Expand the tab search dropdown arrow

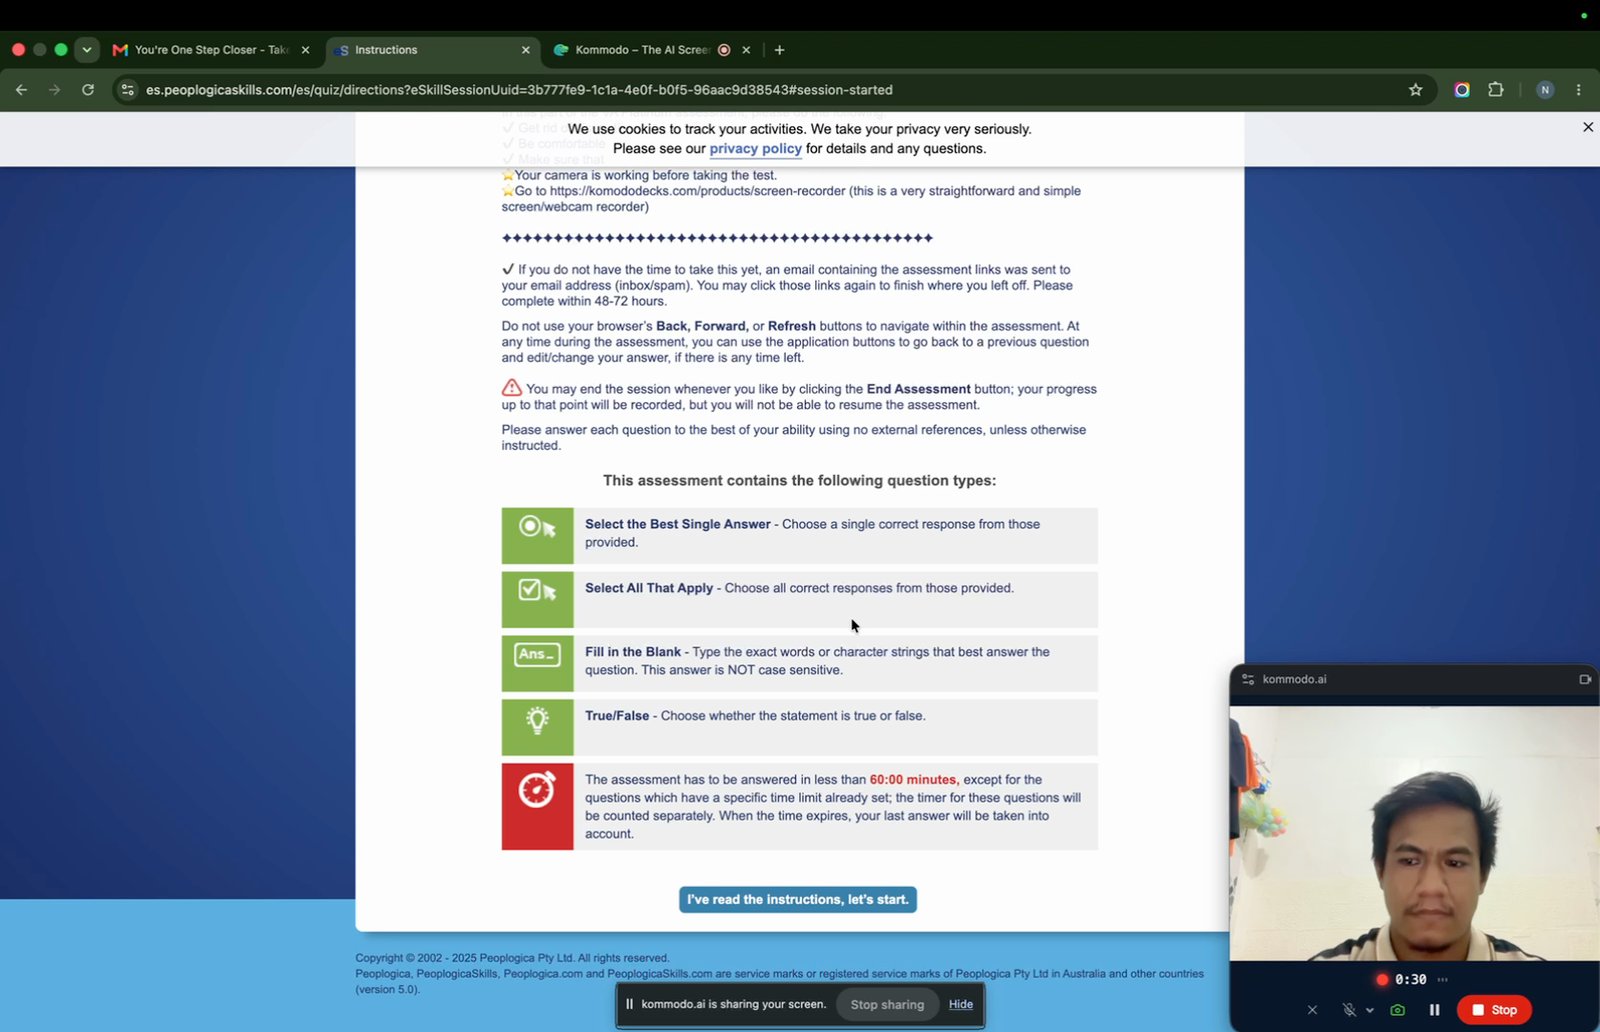87,49
